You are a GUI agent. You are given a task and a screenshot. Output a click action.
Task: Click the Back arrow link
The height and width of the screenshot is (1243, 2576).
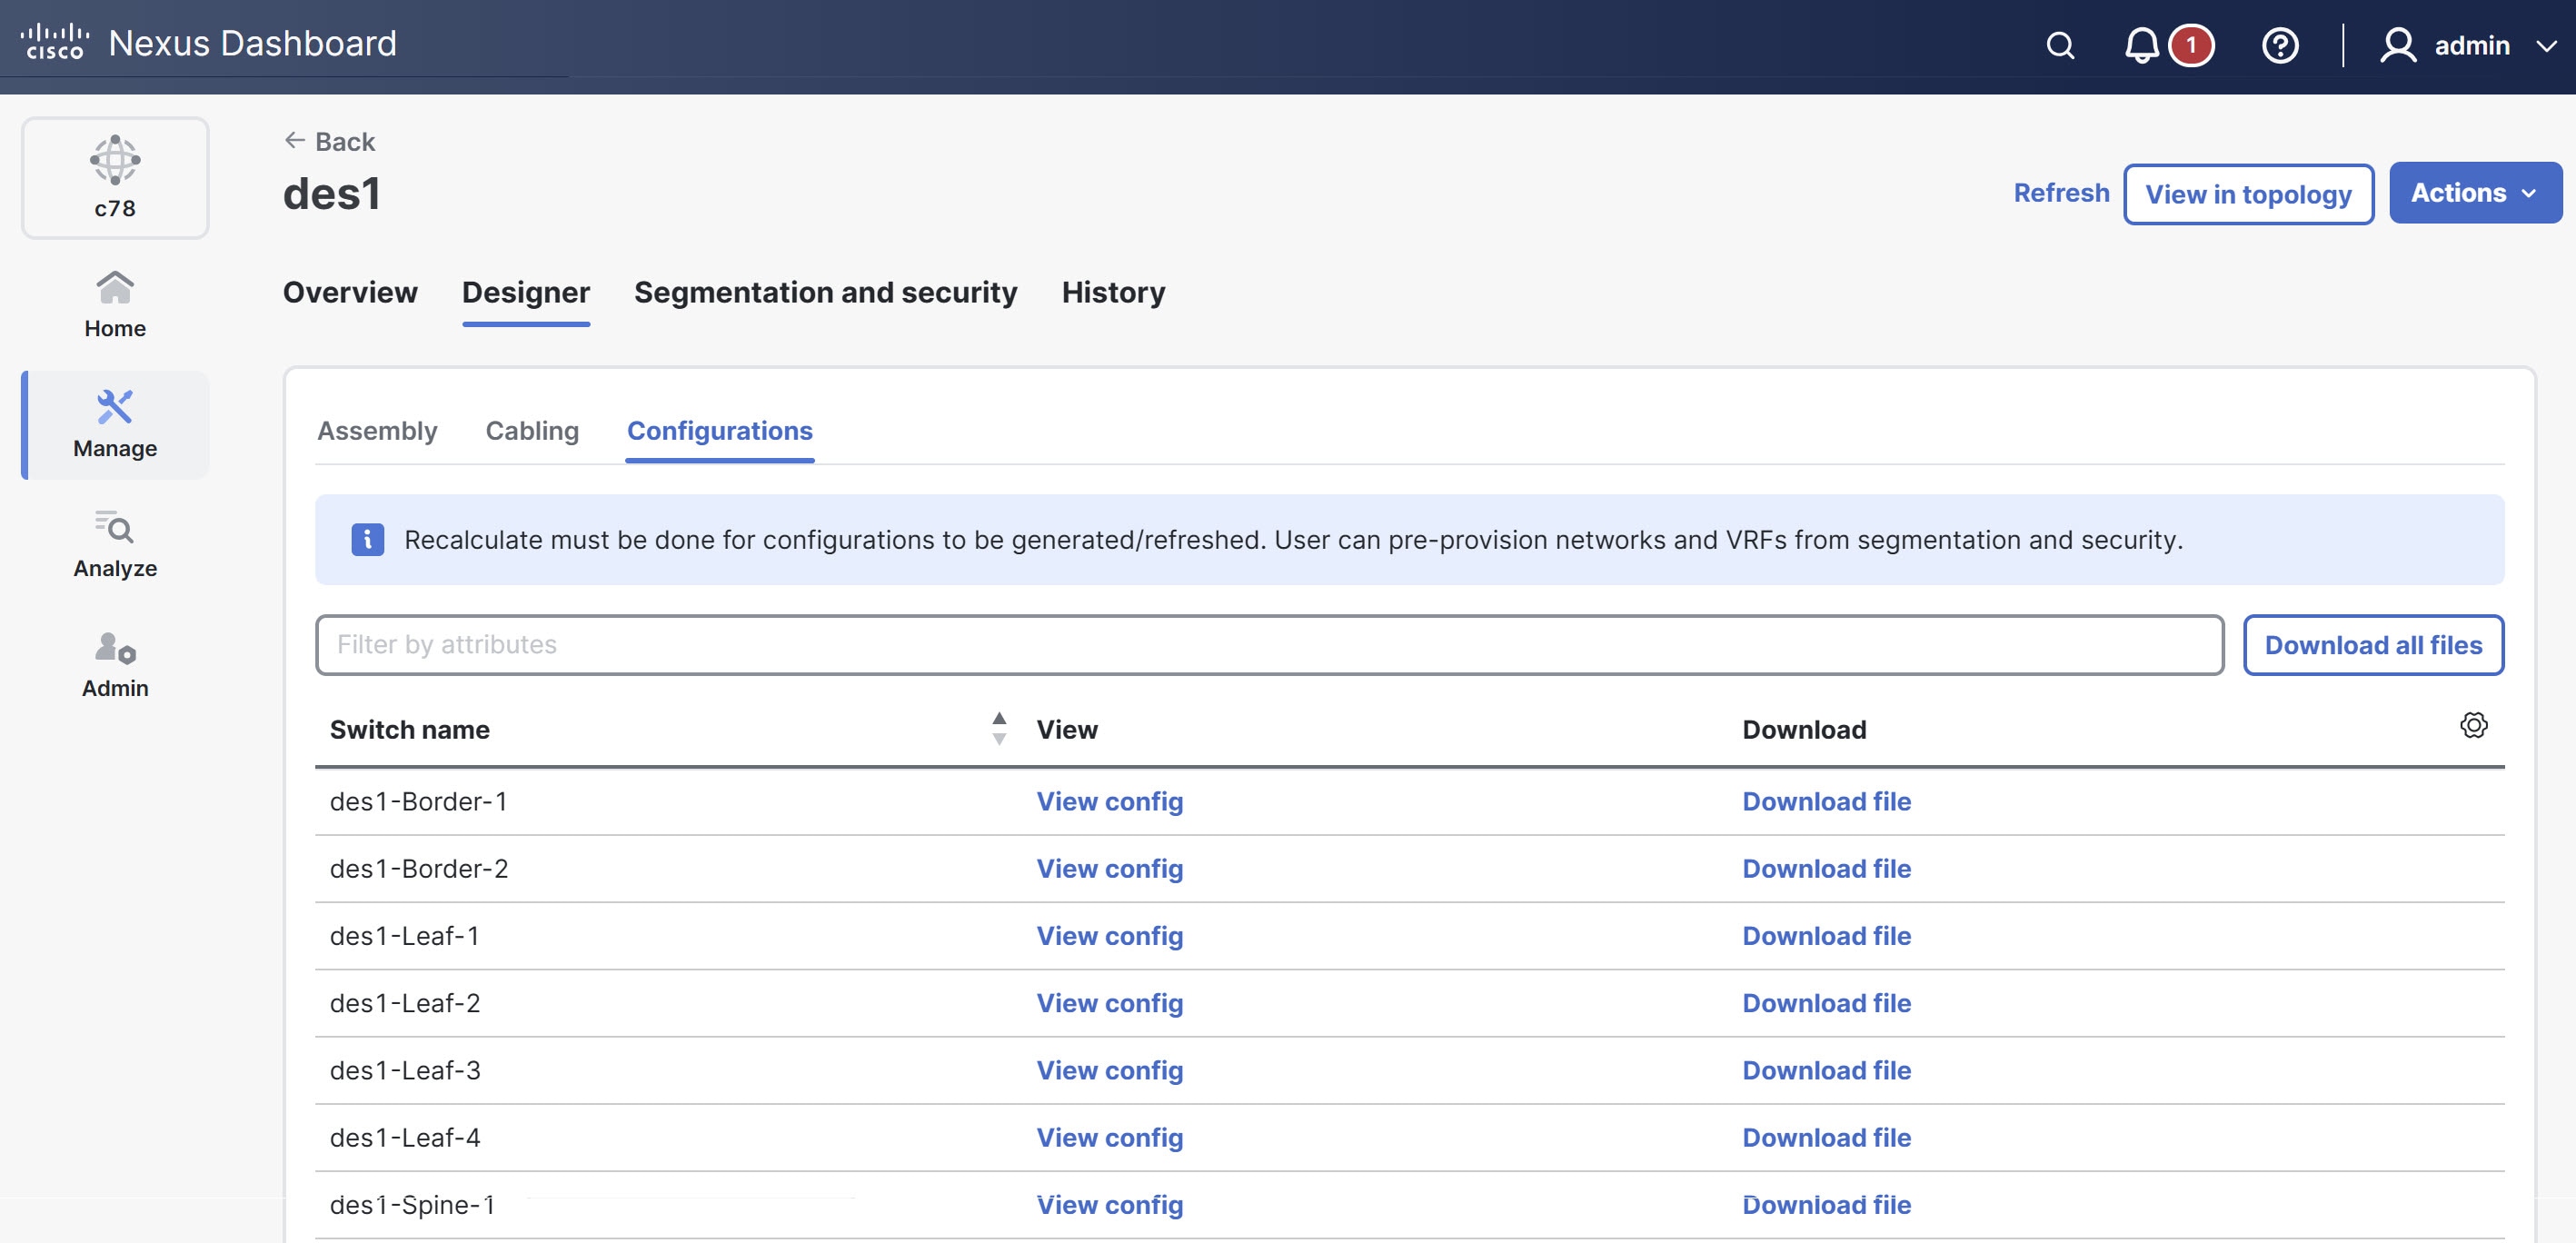coord(329,141)
